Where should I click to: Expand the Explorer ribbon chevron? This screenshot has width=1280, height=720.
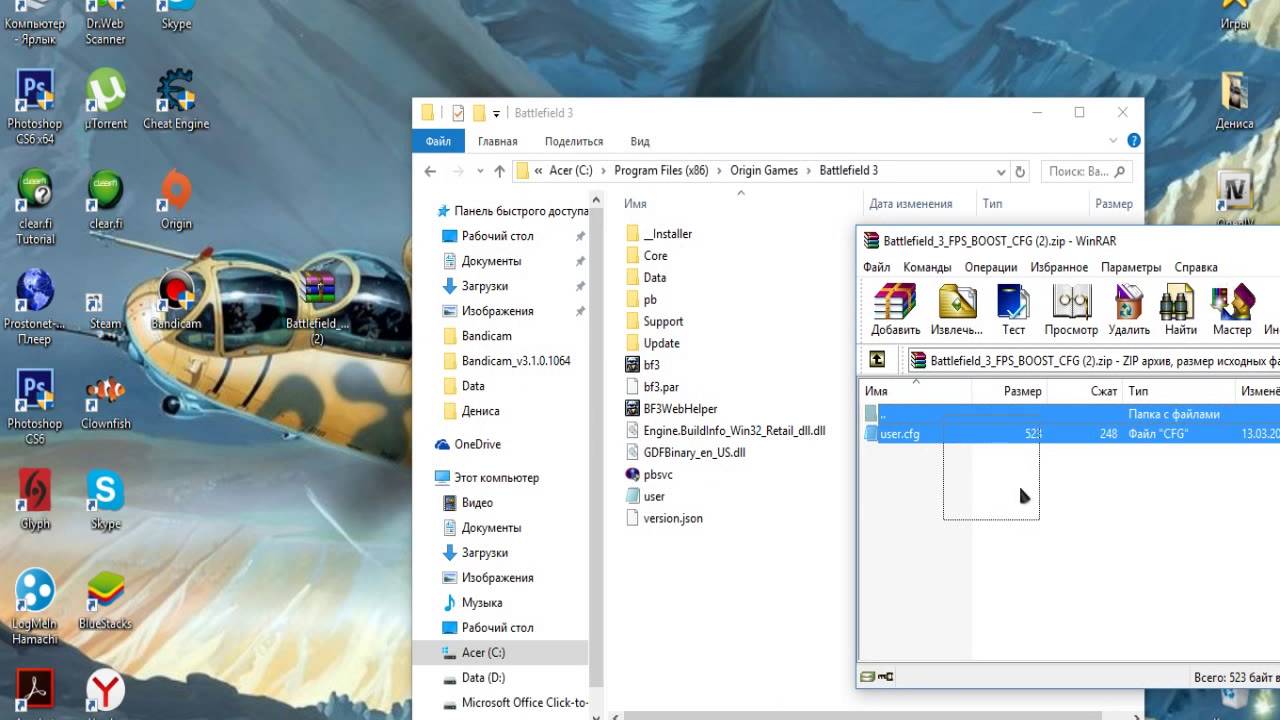click(1115, 141)
